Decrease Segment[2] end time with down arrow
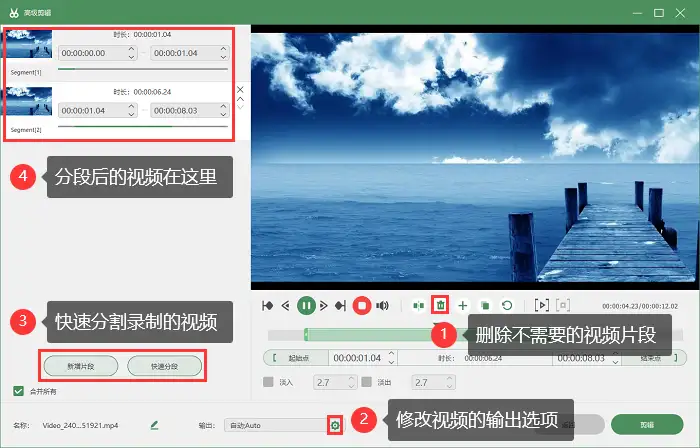The image size is (700, 448). [224, 115]
